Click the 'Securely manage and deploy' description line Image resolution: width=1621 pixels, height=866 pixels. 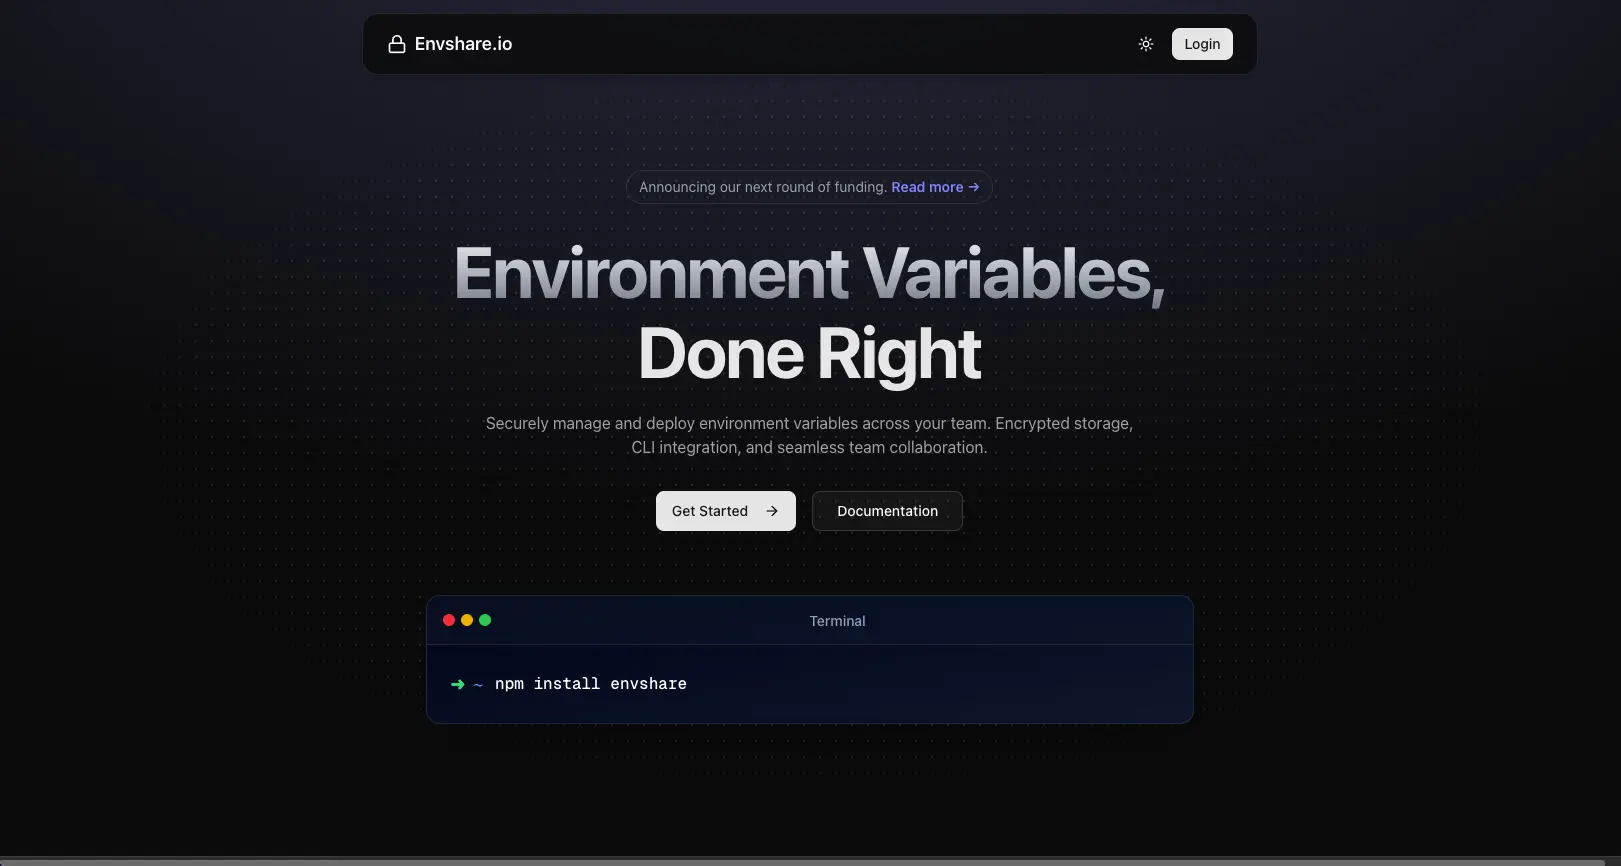pos(809,423)
